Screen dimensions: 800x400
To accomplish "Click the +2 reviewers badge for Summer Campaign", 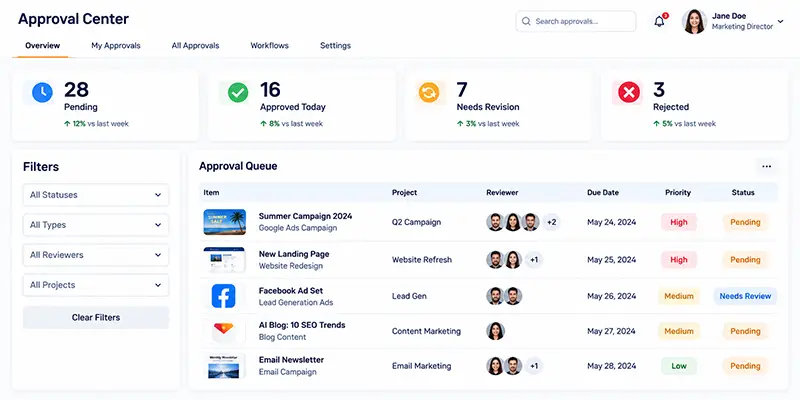I will (551, 222).
